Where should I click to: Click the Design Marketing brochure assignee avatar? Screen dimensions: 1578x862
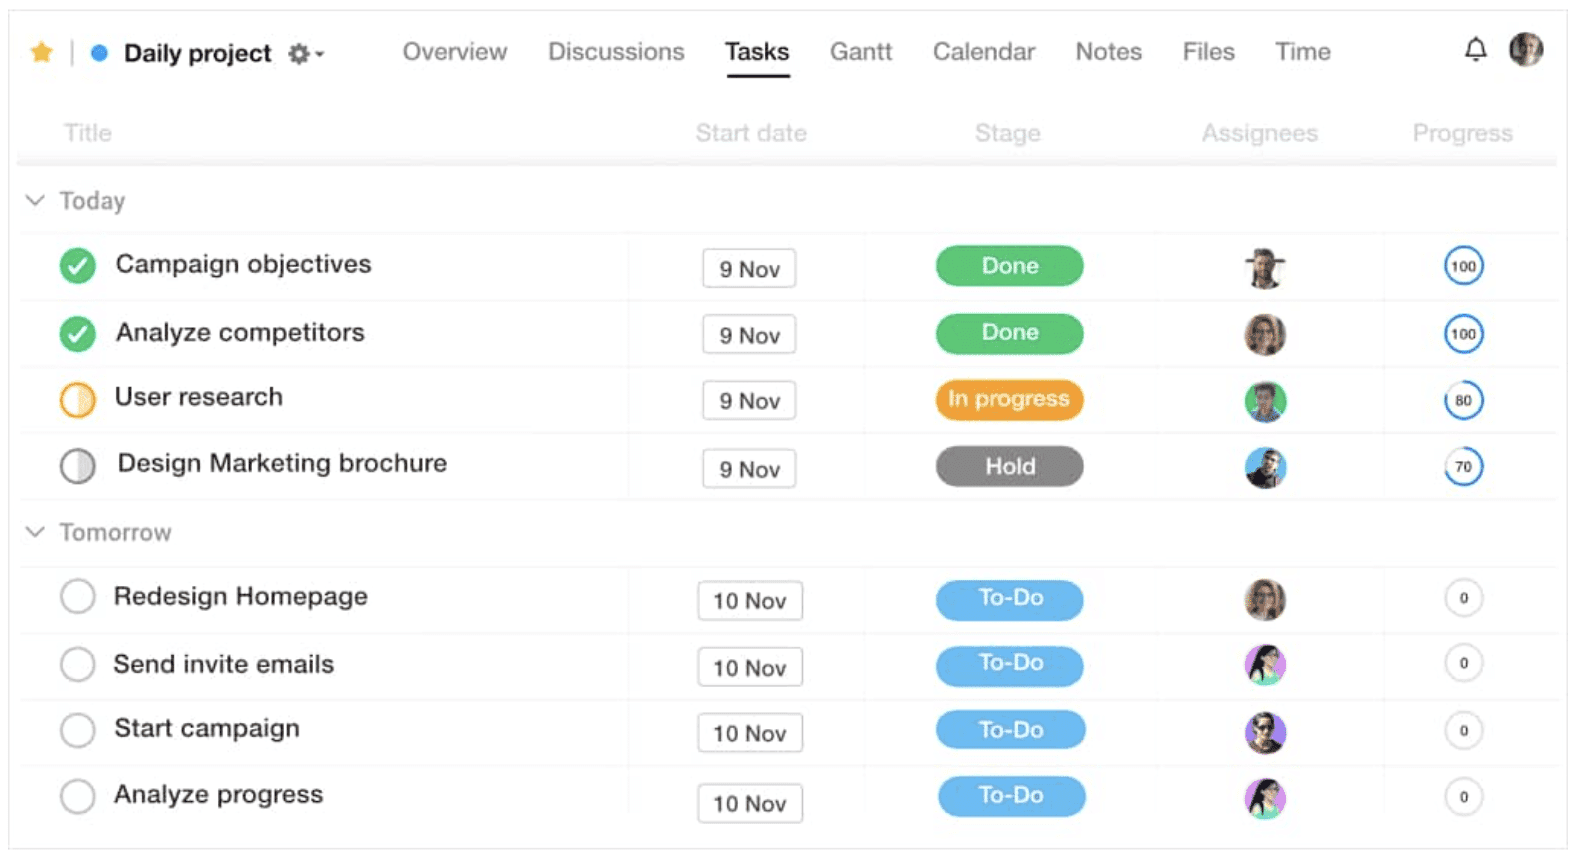point(1265,467)
